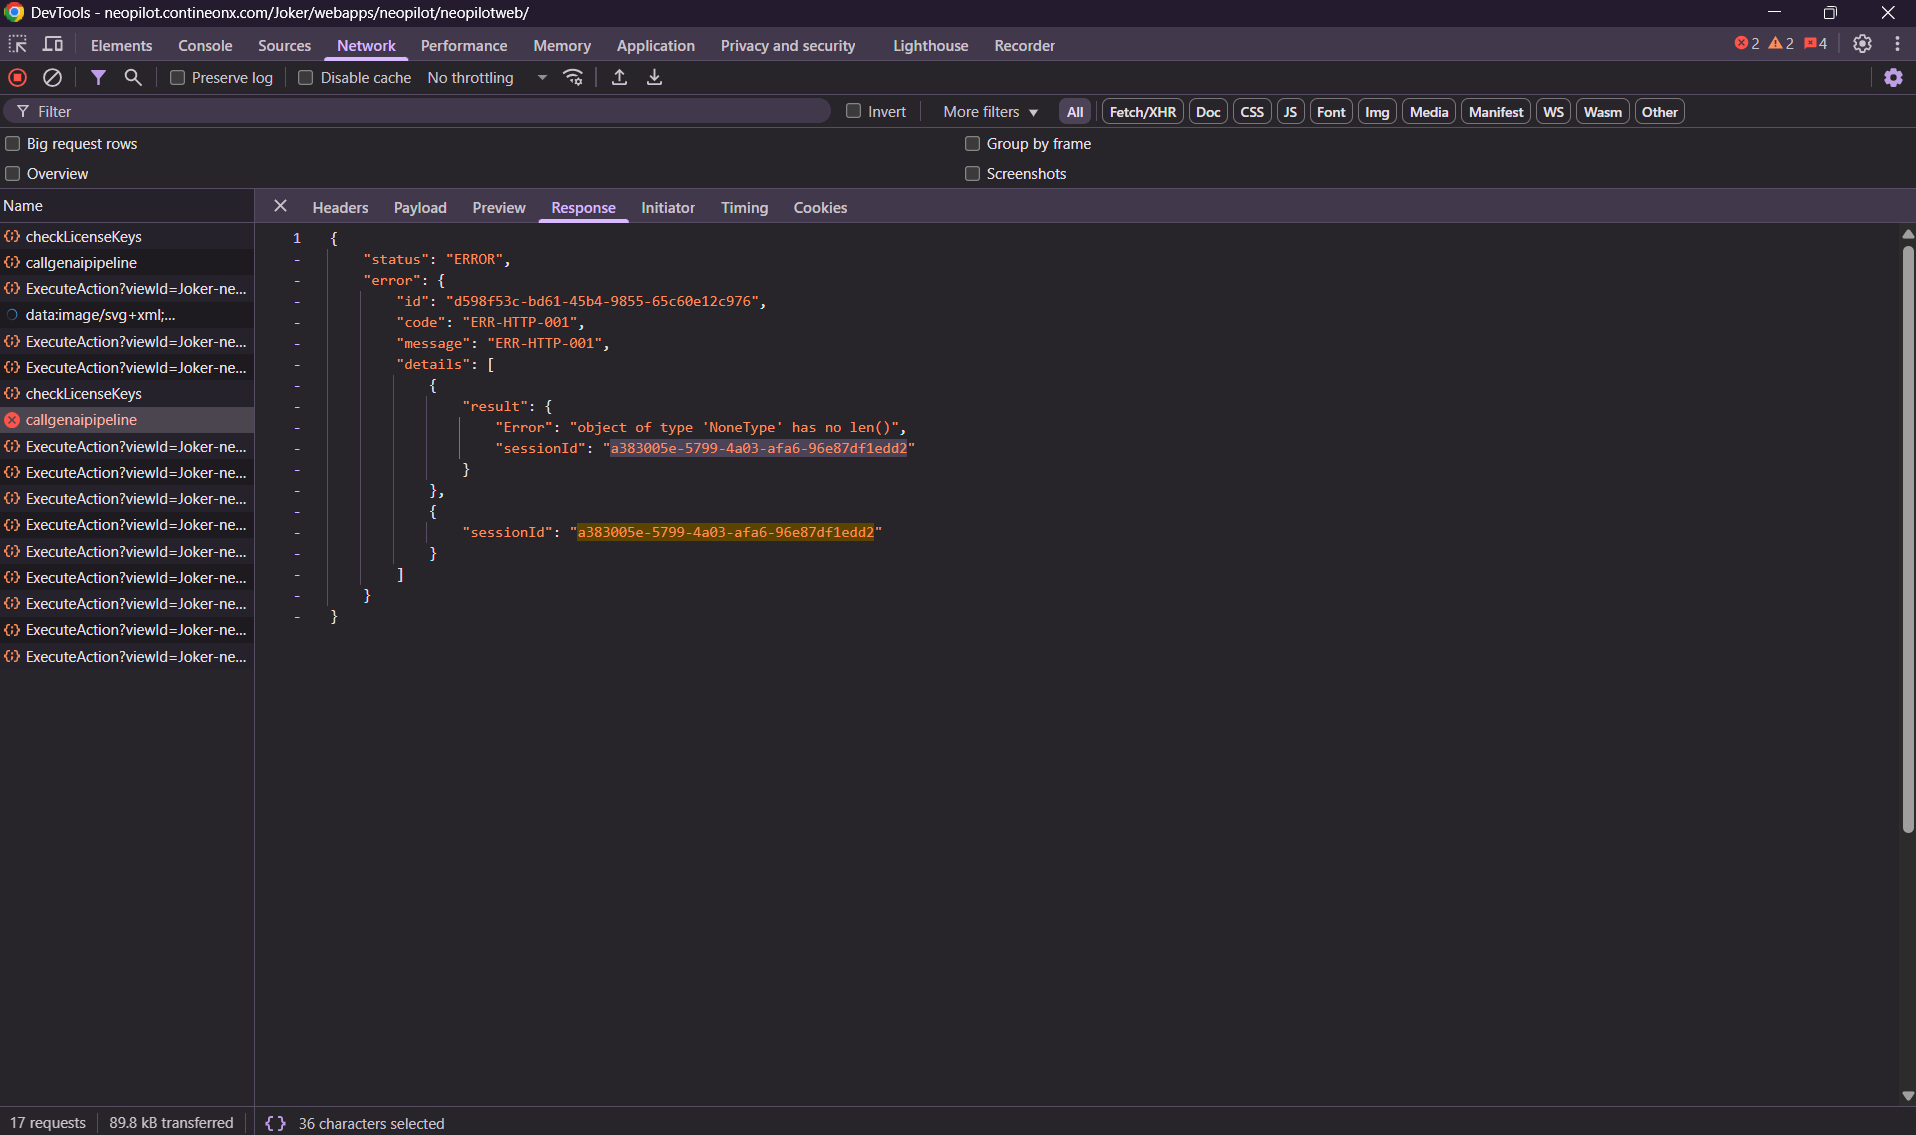The height and width of the screenshot is (1135, 1916).
Task: Enable the Preserve log checkbox
Action: pos(178,78)
